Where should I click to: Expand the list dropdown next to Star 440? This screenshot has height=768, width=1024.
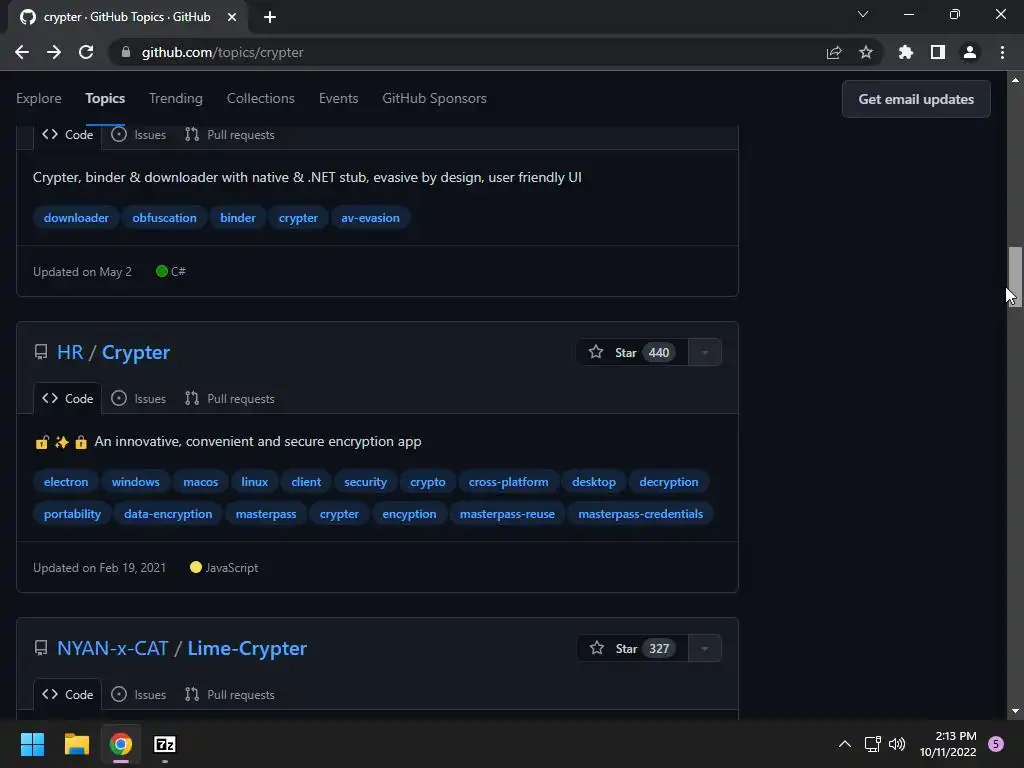coord(705,353)
